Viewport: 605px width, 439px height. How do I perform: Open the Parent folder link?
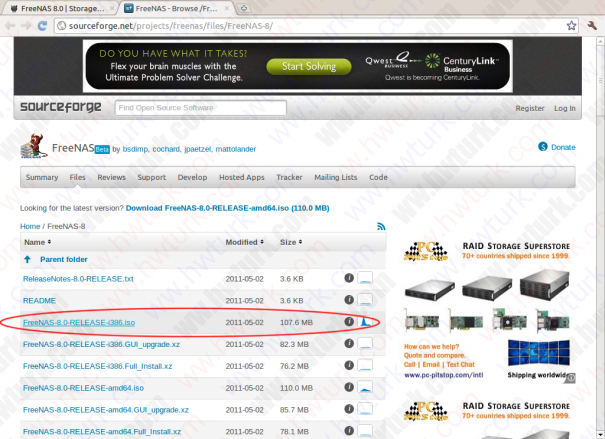(x=64, y=259)
